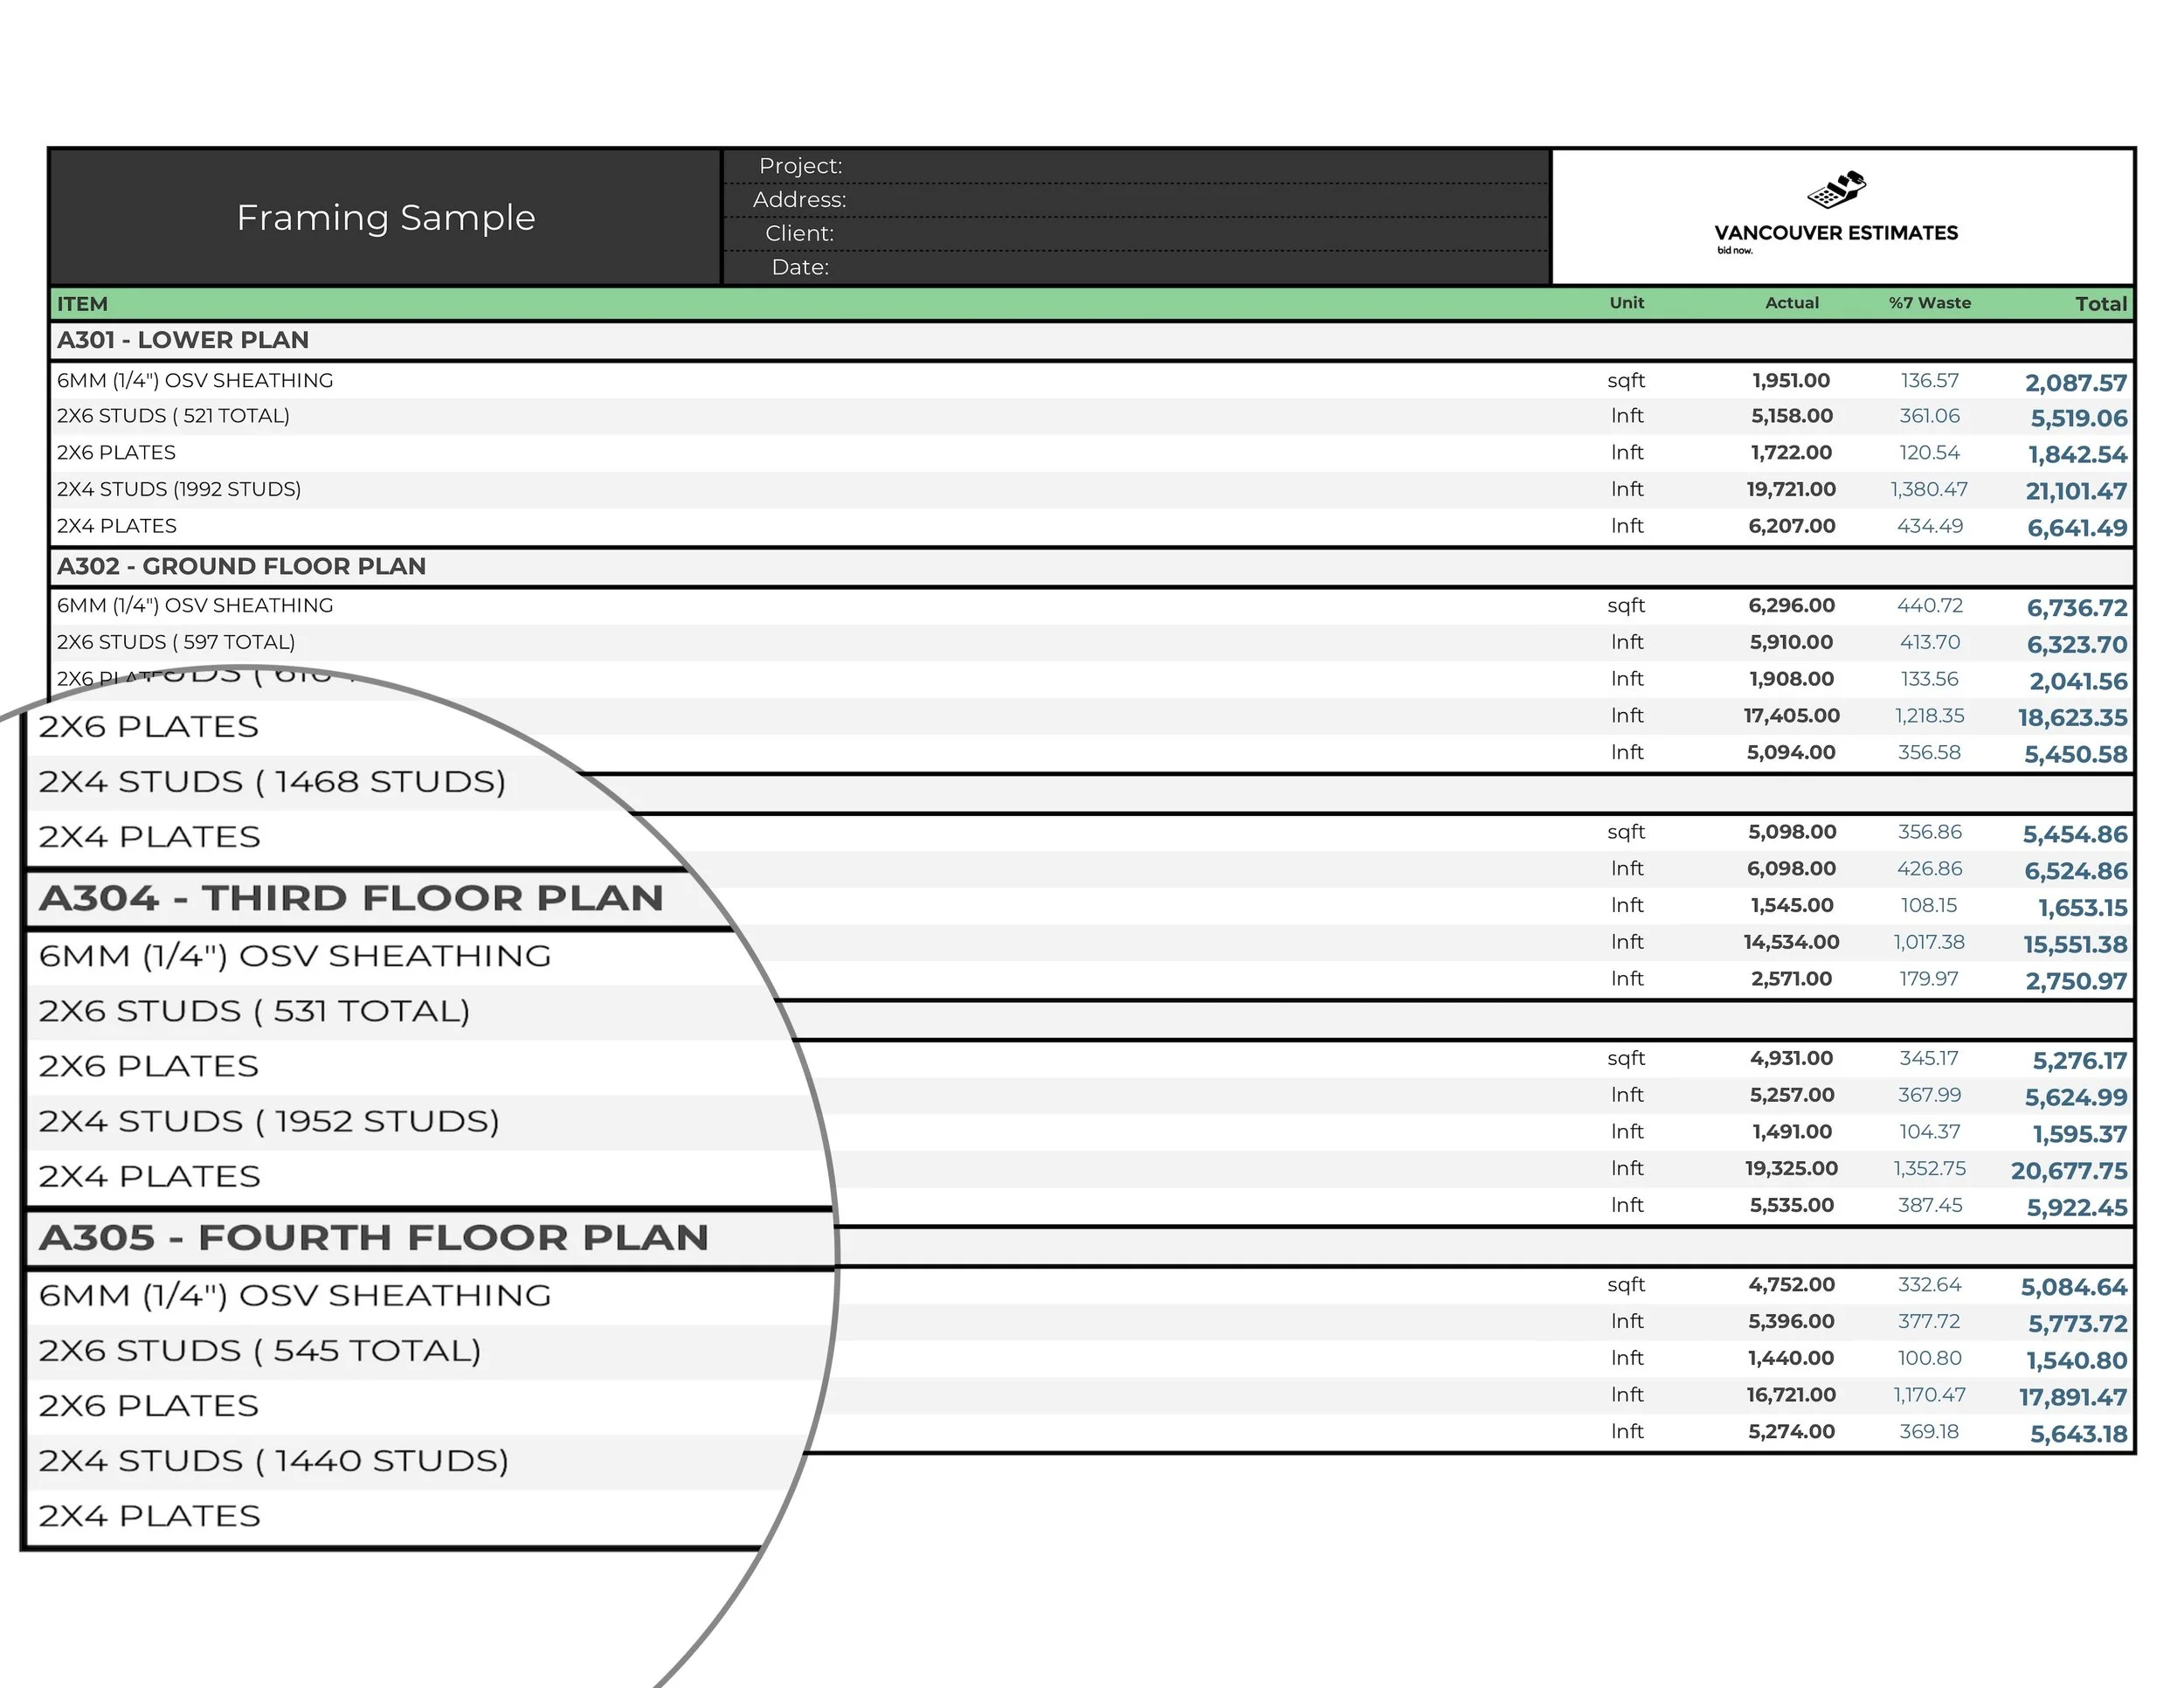This screenshot has height=1688, width=2184.
Task: Click the magnified A305 - FOURTH FLOOR PLAN heading
Action: click(x=373, y=1238)
